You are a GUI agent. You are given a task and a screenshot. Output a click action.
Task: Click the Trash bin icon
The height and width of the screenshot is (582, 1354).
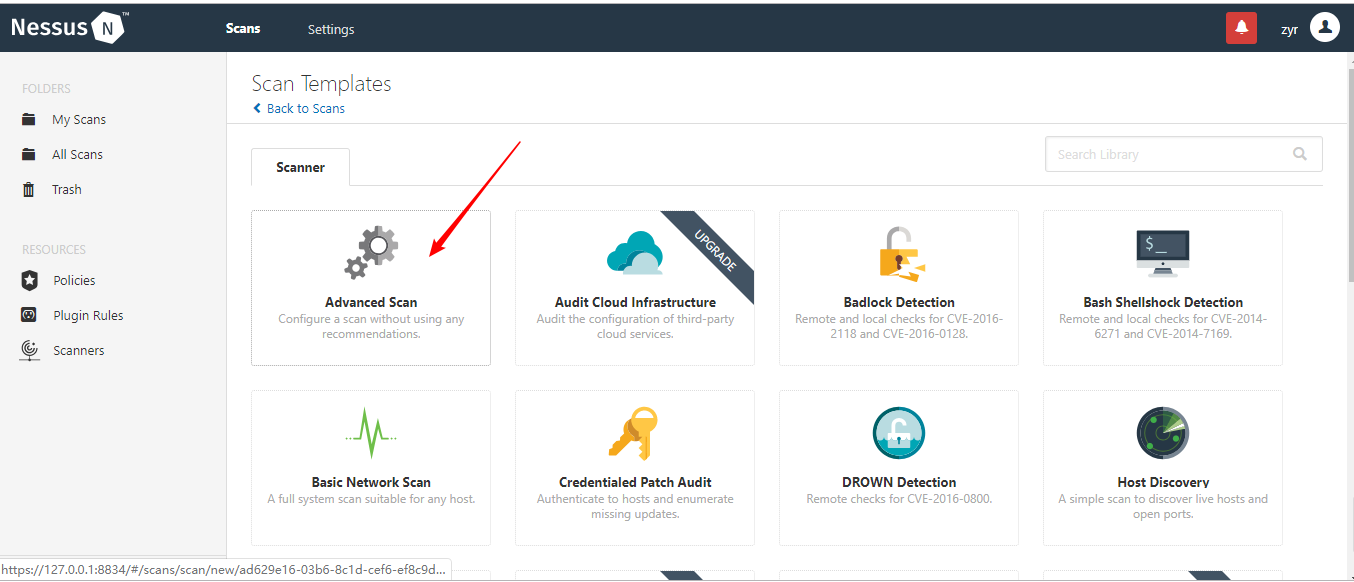[x=29, y=189]
